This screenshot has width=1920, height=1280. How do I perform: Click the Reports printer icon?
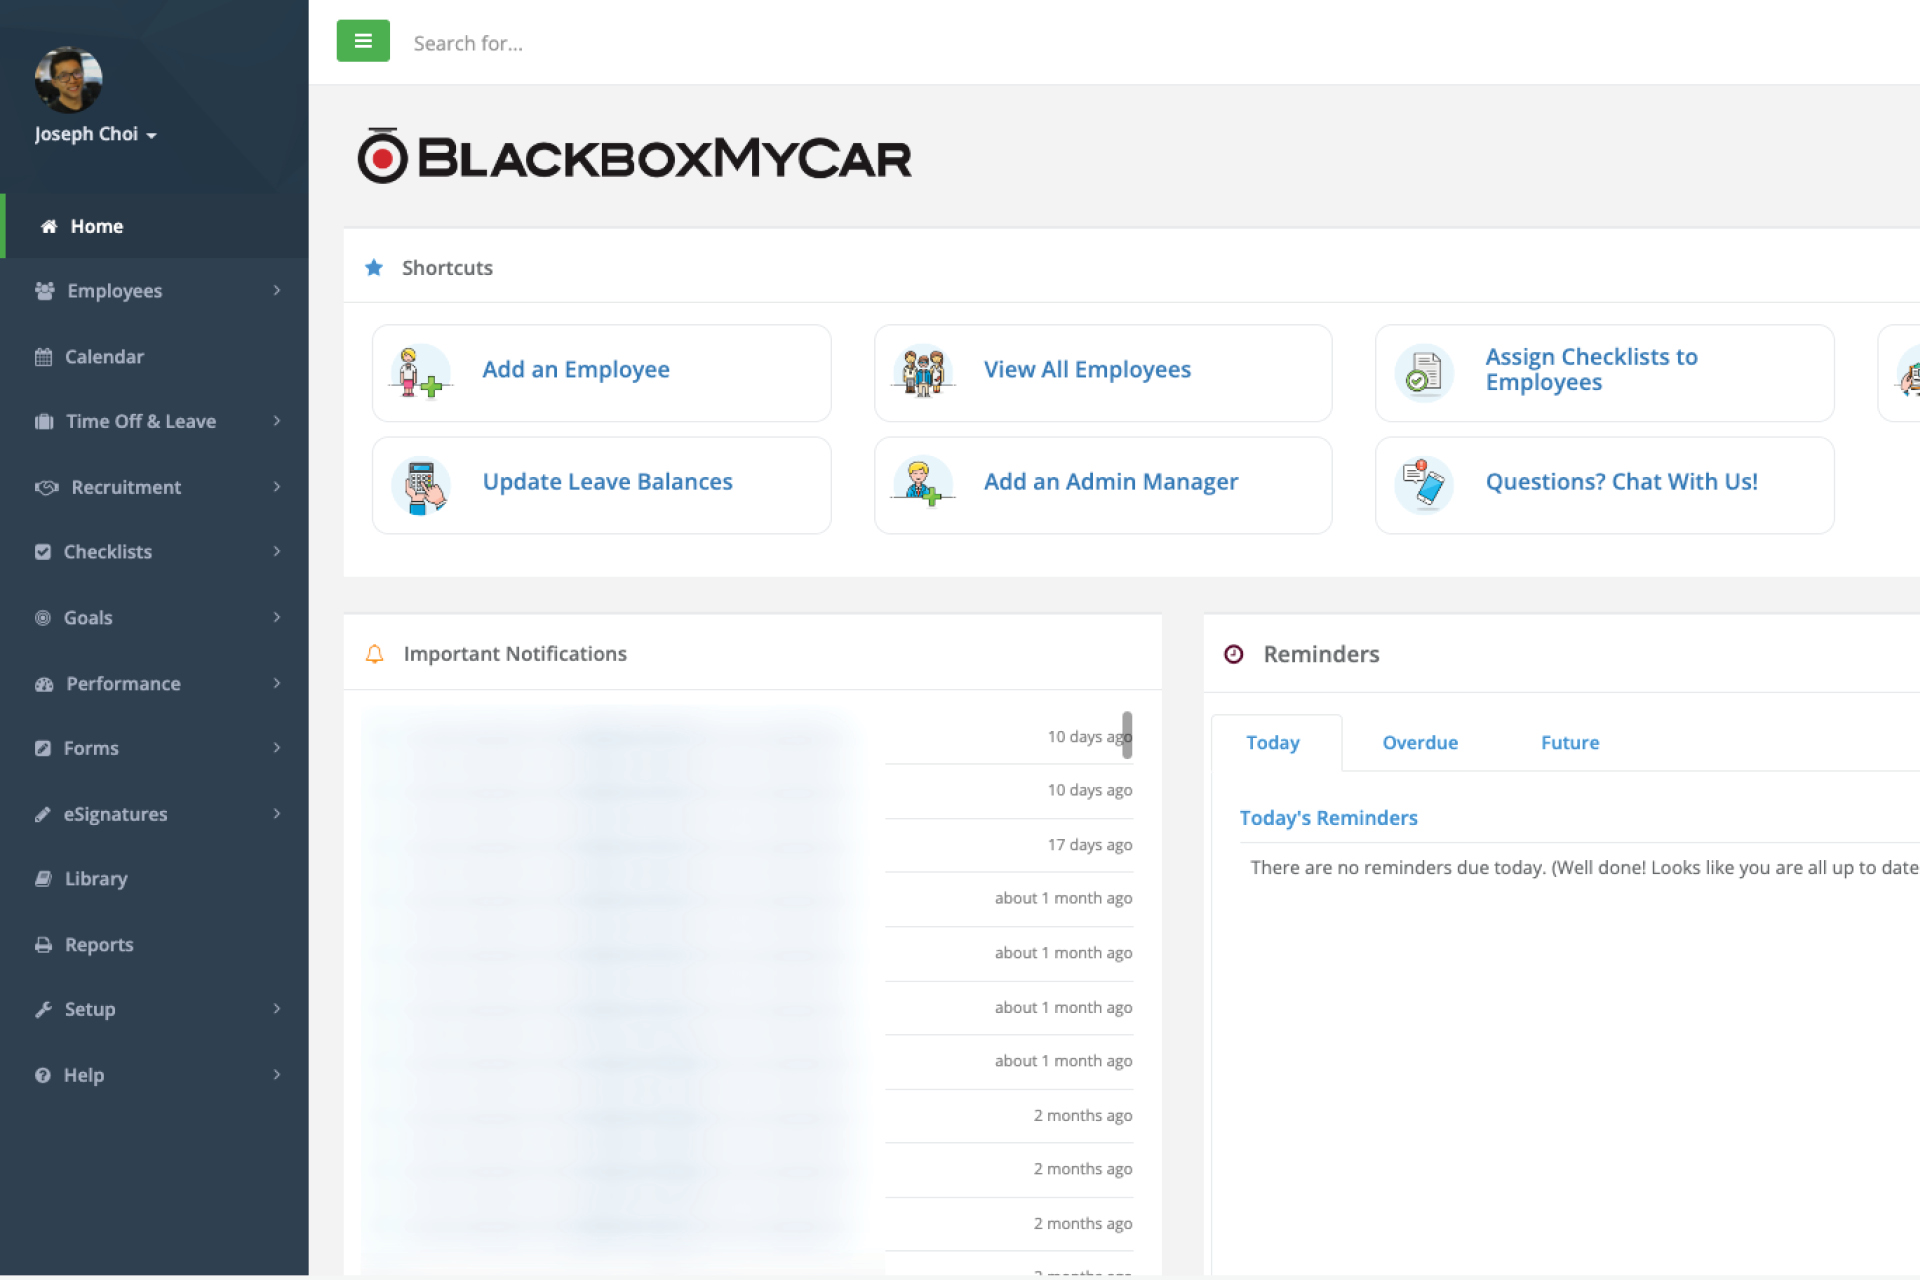43,945
